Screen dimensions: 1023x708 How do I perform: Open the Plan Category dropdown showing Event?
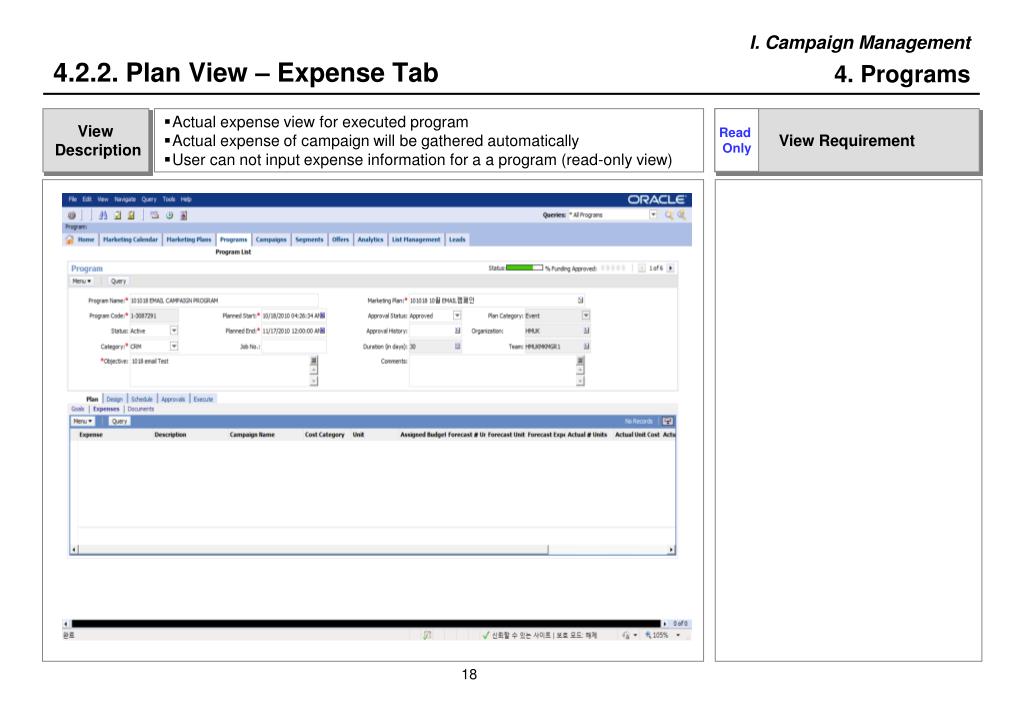coord(586,316)
